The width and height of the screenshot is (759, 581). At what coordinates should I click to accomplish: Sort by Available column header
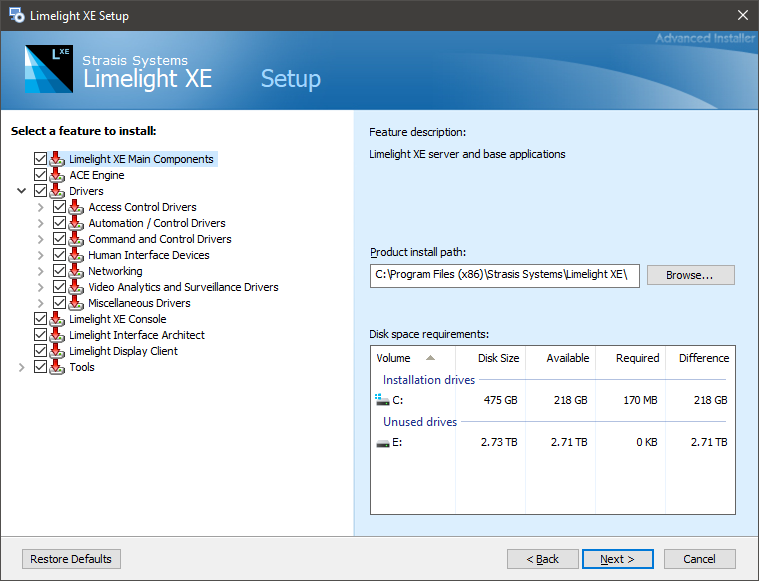tap(561, 358)
